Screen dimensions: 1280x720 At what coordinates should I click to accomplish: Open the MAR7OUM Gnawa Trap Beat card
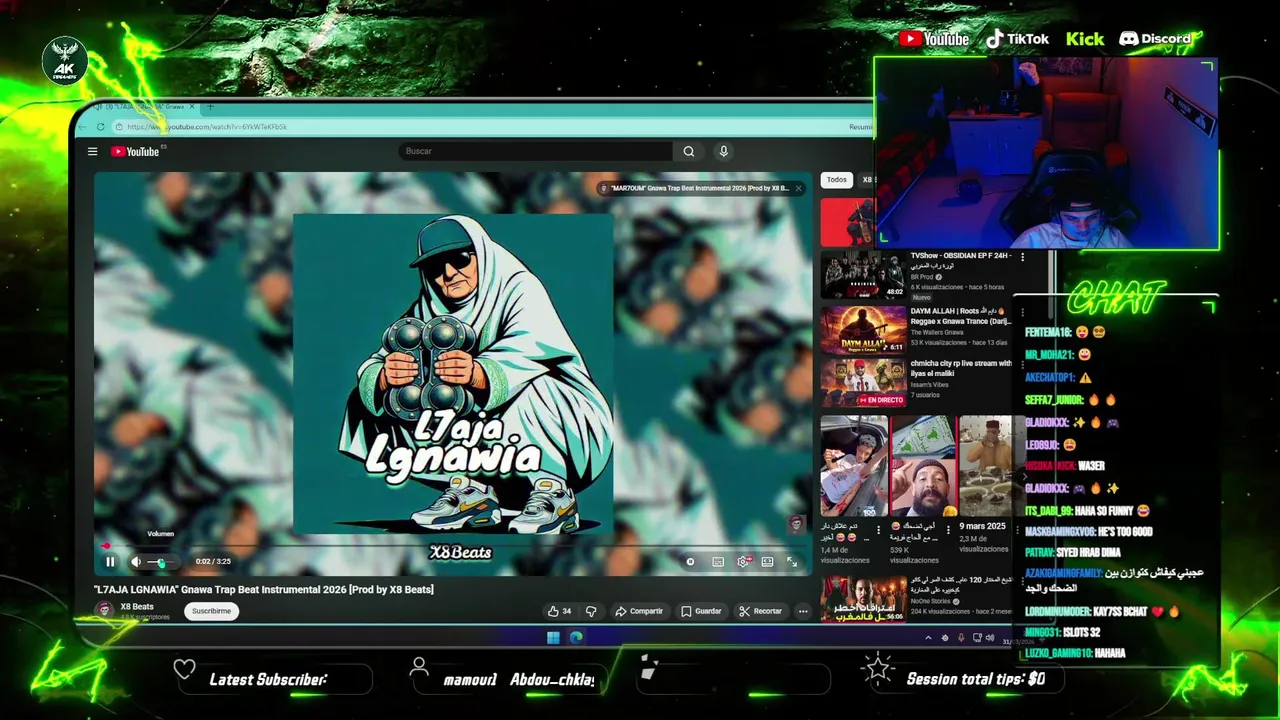(699, 188)
